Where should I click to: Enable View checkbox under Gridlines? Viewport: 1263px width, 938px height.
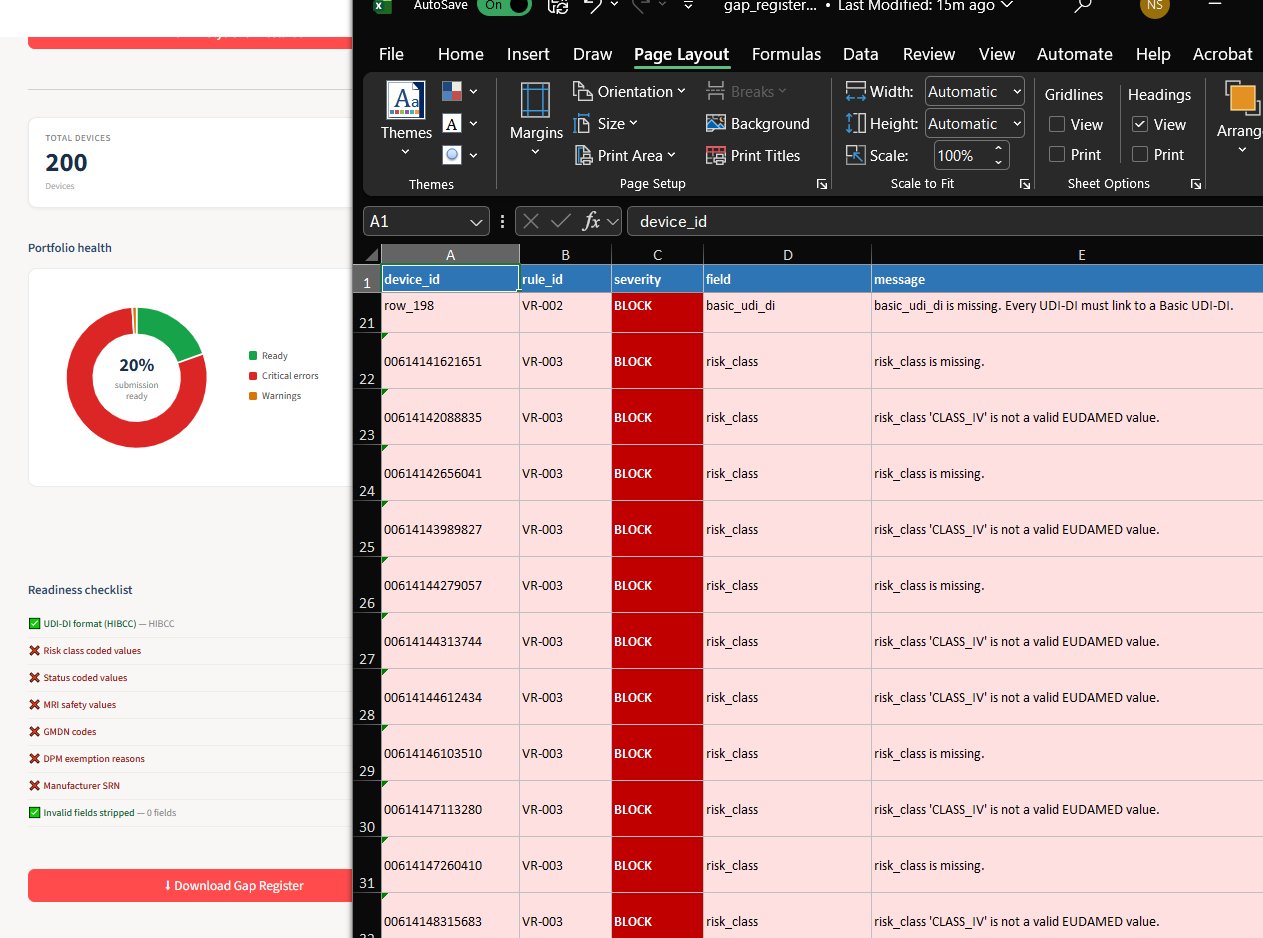(1055, 124)
